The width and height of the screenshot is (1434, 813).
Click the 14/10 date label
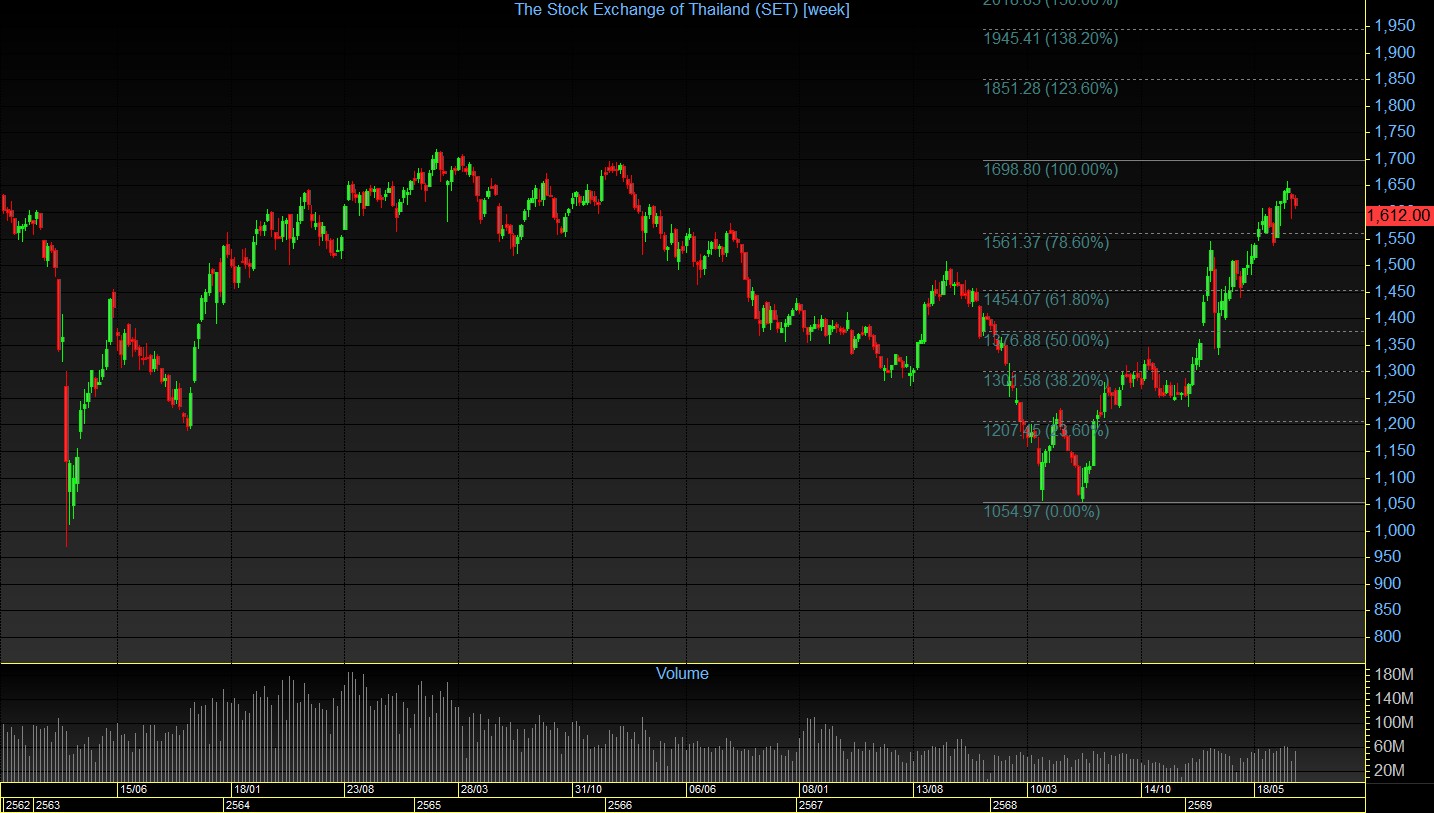(x=1158, y=790)
